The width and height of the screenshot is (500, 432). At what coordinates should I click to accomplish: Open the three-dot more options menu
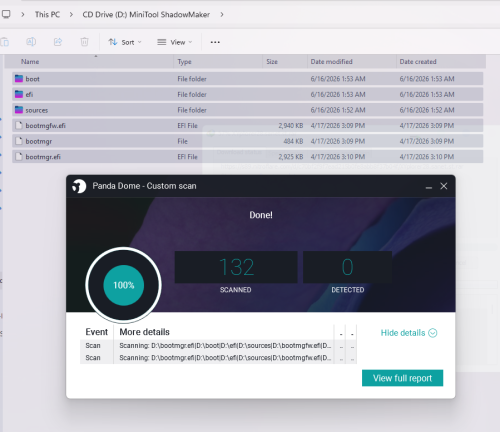coord(215,42)
